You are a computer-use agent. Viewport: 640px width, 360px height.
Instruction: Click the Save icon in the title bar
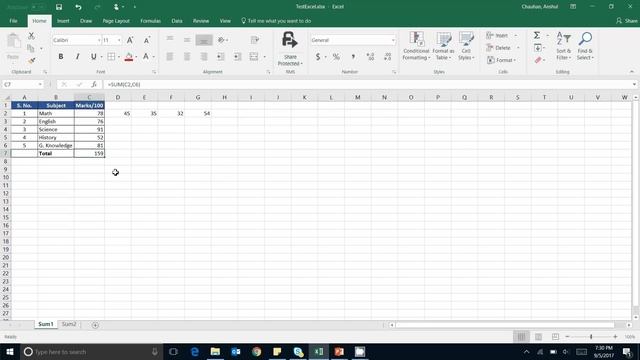[x=59, y=7]
